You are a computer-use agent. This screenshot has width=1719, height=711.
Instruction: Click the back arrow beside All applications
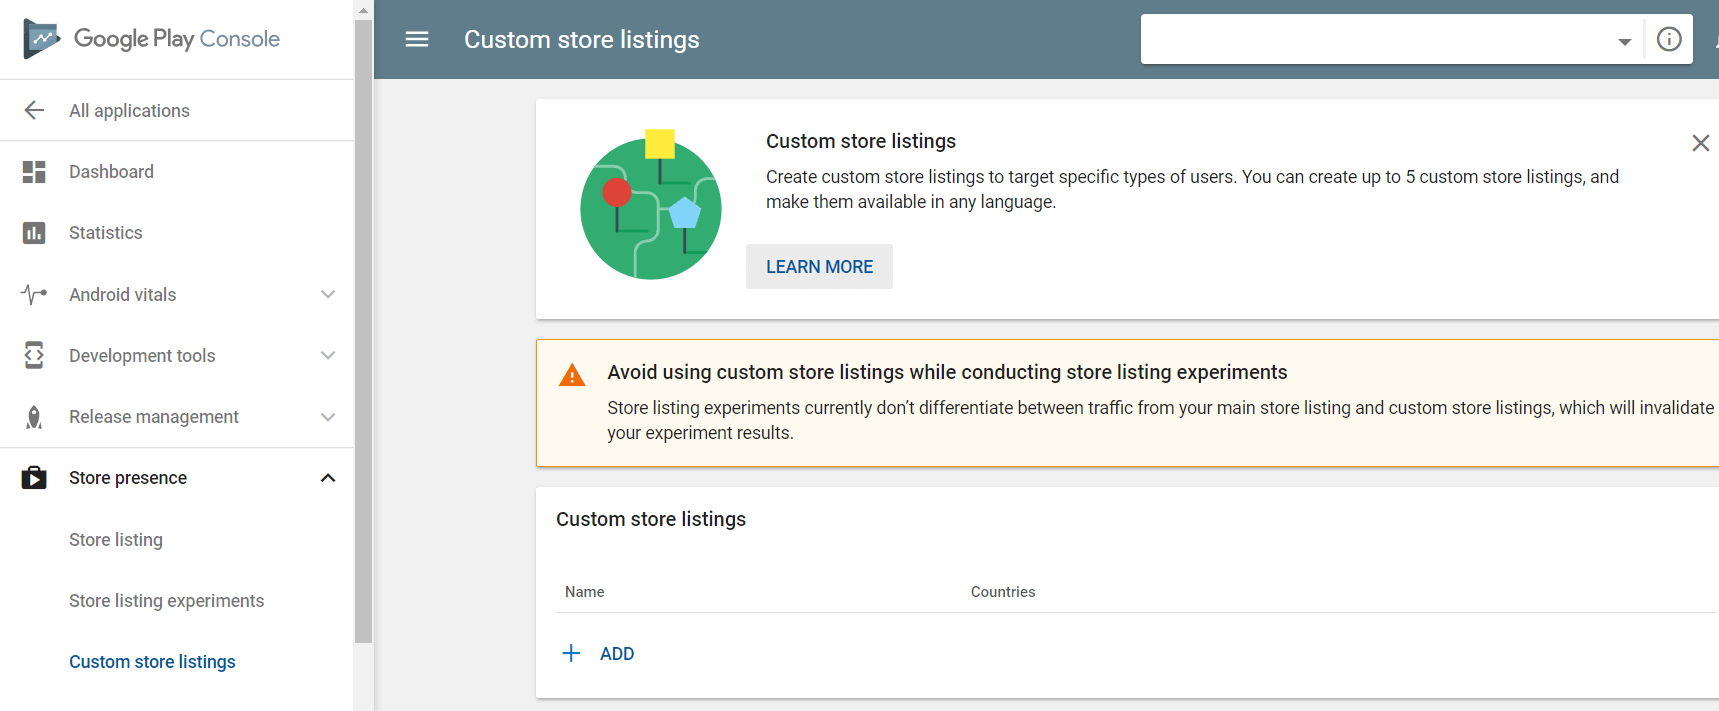click(x=34, y=110)
